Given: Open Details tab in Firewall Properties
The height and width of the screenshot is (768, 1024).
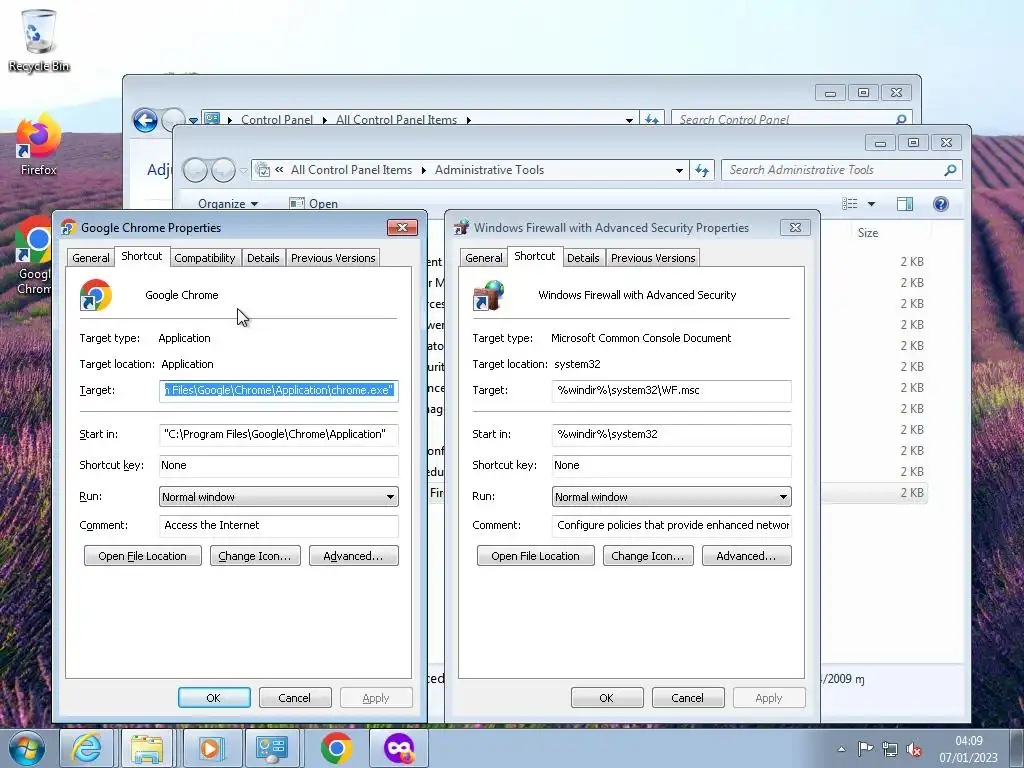Looking at the screenshot, I should [583, 258].
